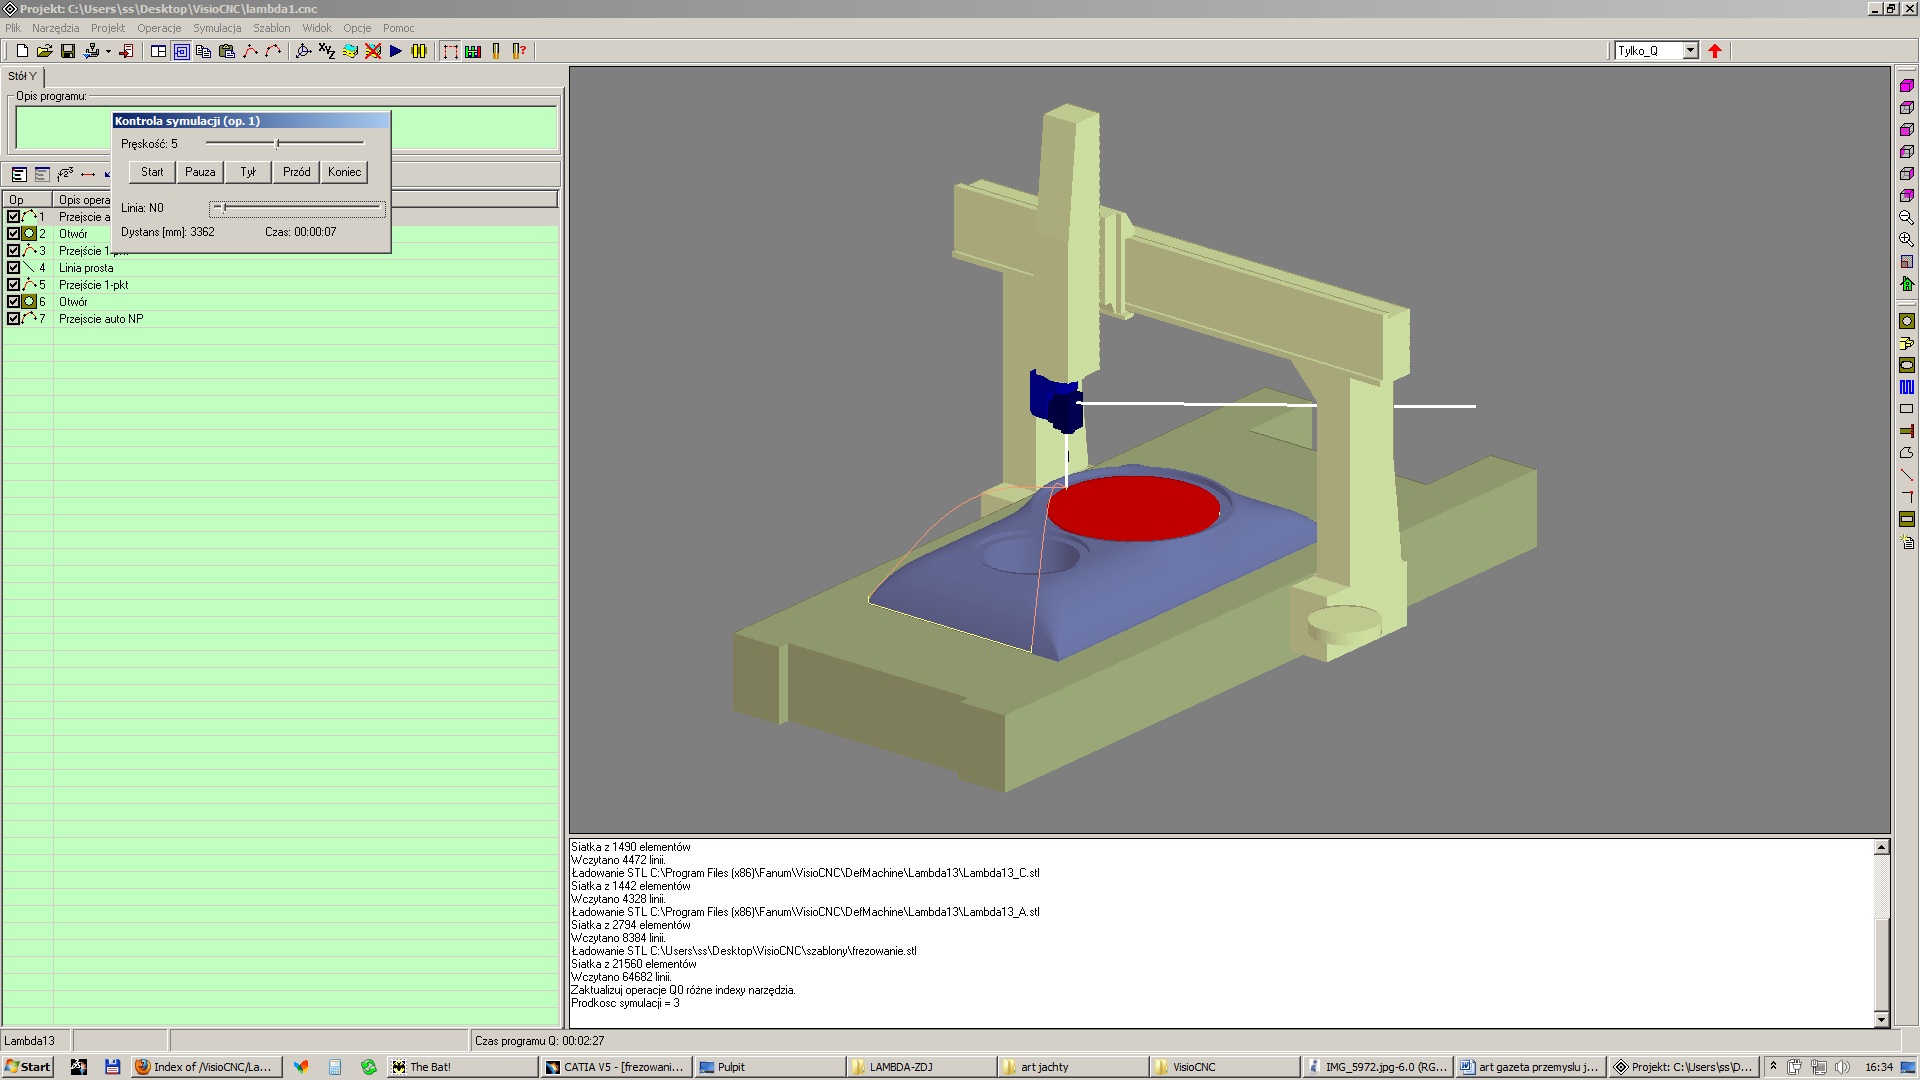Click the yellow pause simulation icon in toolbar
This screenshot has height=1080, width=1920.
[x=419, y=51]
